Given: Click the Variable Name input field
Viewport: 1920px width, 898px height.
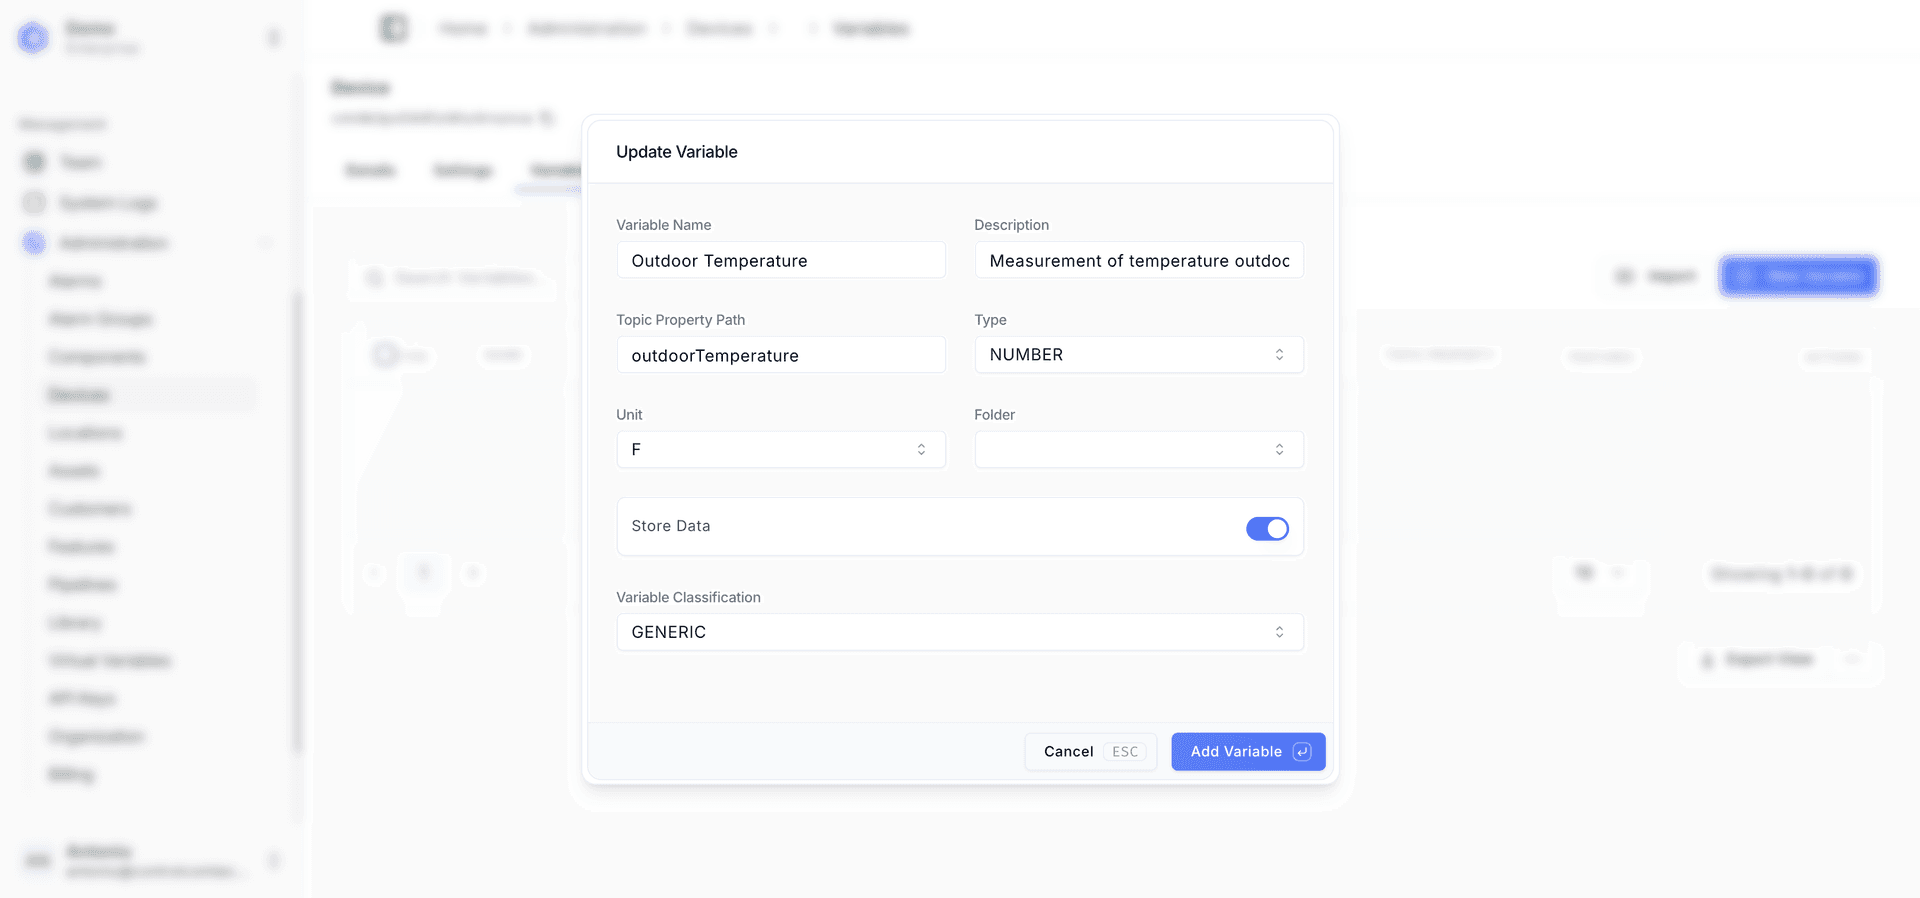Looking at the screenshot, I should pos(780,261).
